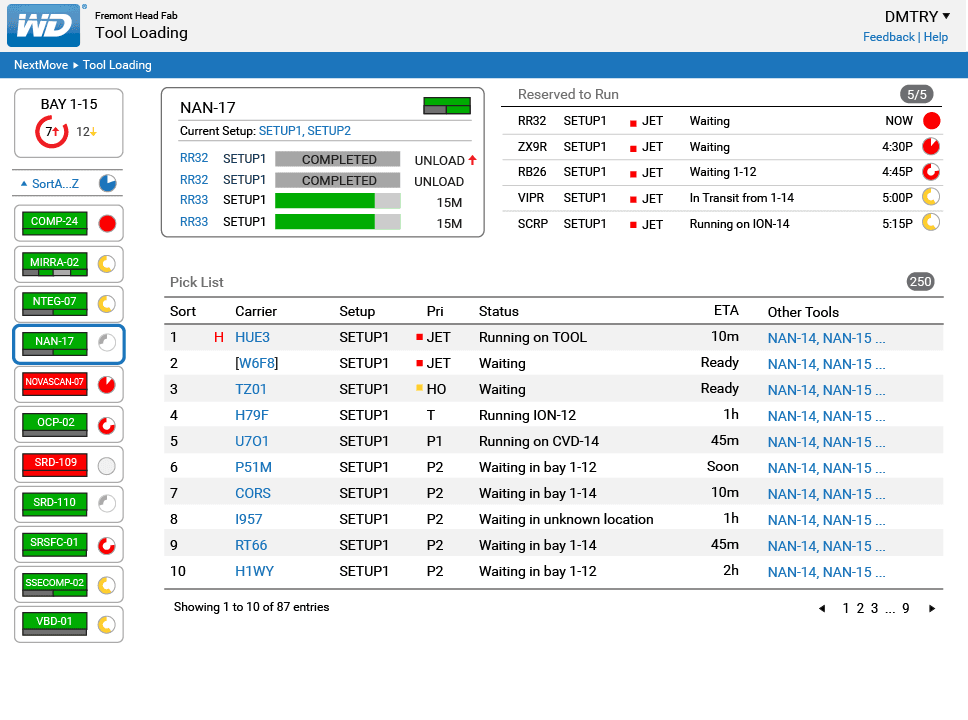Screen dimensions: 968x720
Task: Click the moon icon beside the SCRP entry
Action: pyautogui.click(x=932, y=223)
